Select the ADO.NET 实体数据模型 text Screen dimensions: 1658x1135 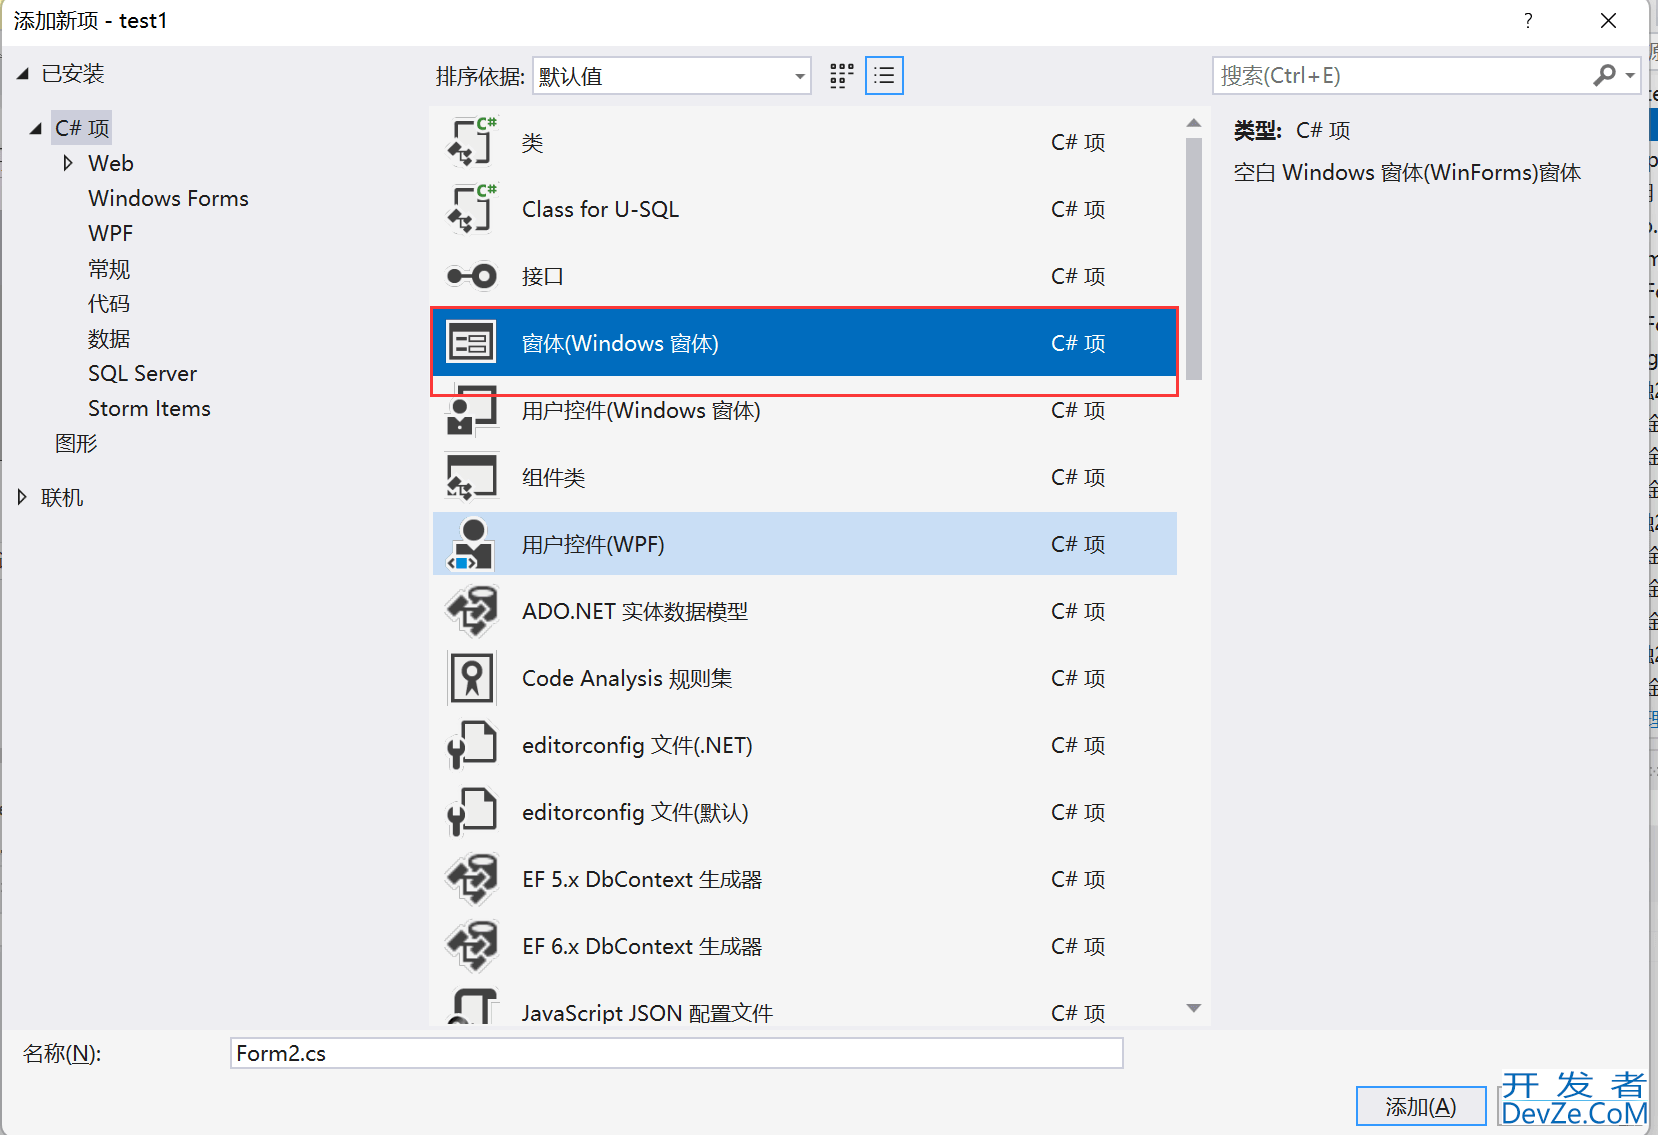635,611
